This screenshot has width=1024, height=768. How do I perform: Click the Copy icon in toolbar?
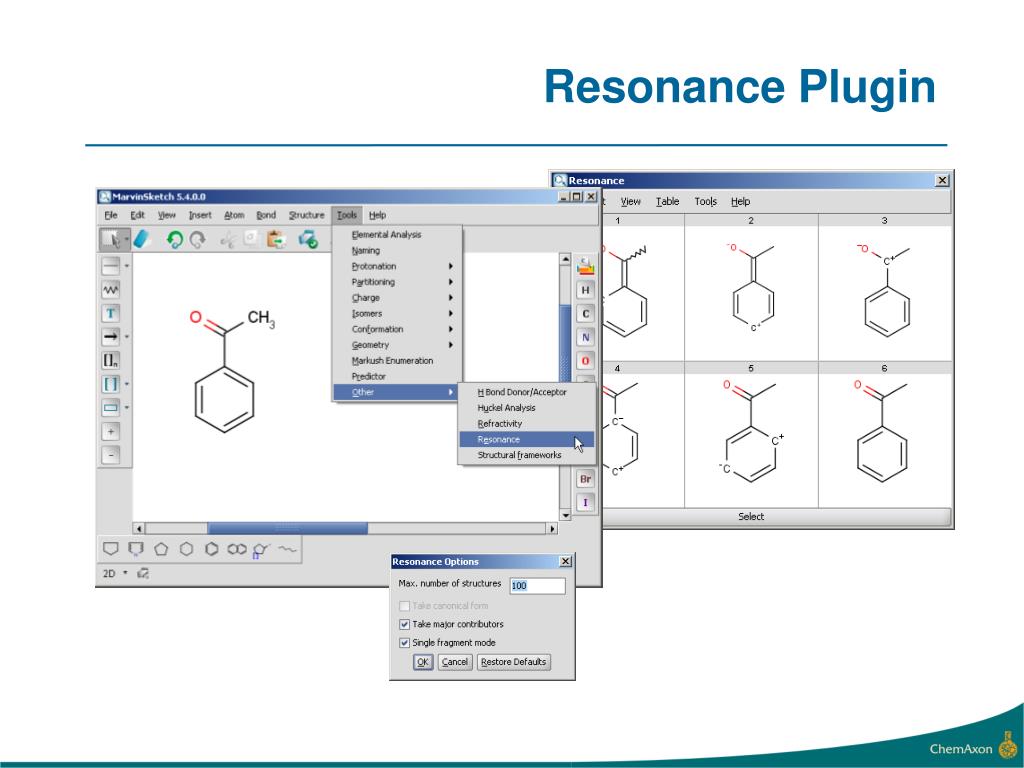click(251, 240)
